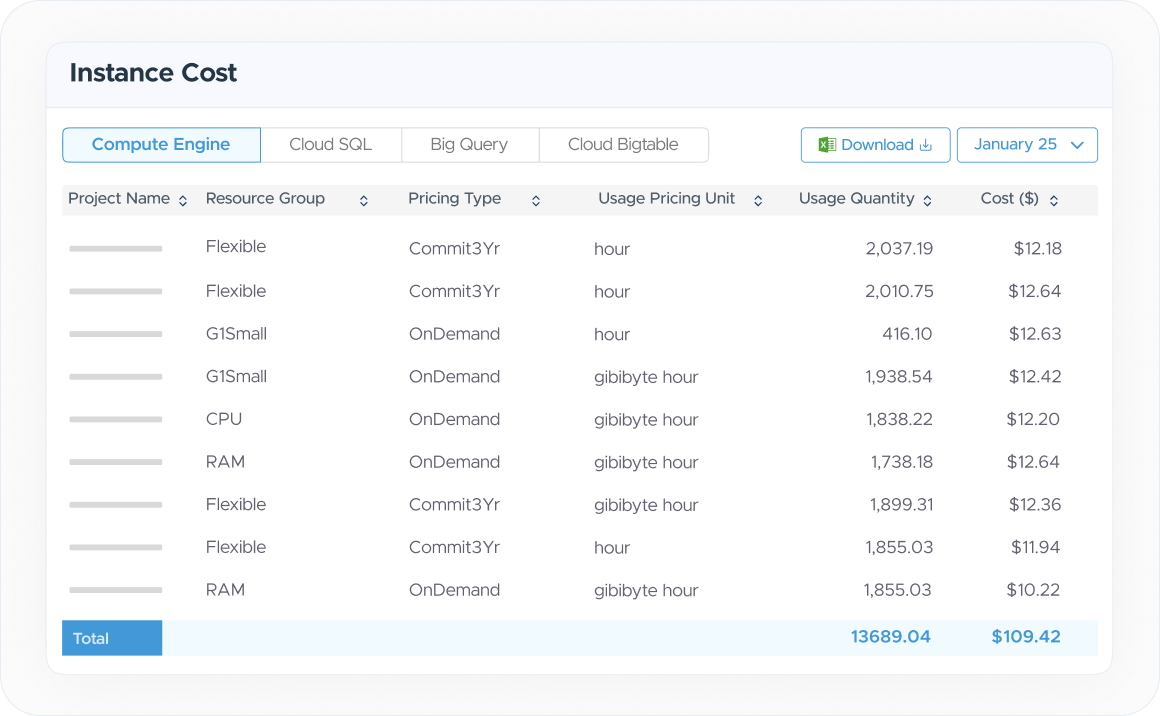Screen dimensions: 1160x716
Task: Click the Usage Quantity column header
Action: point(857,198)
